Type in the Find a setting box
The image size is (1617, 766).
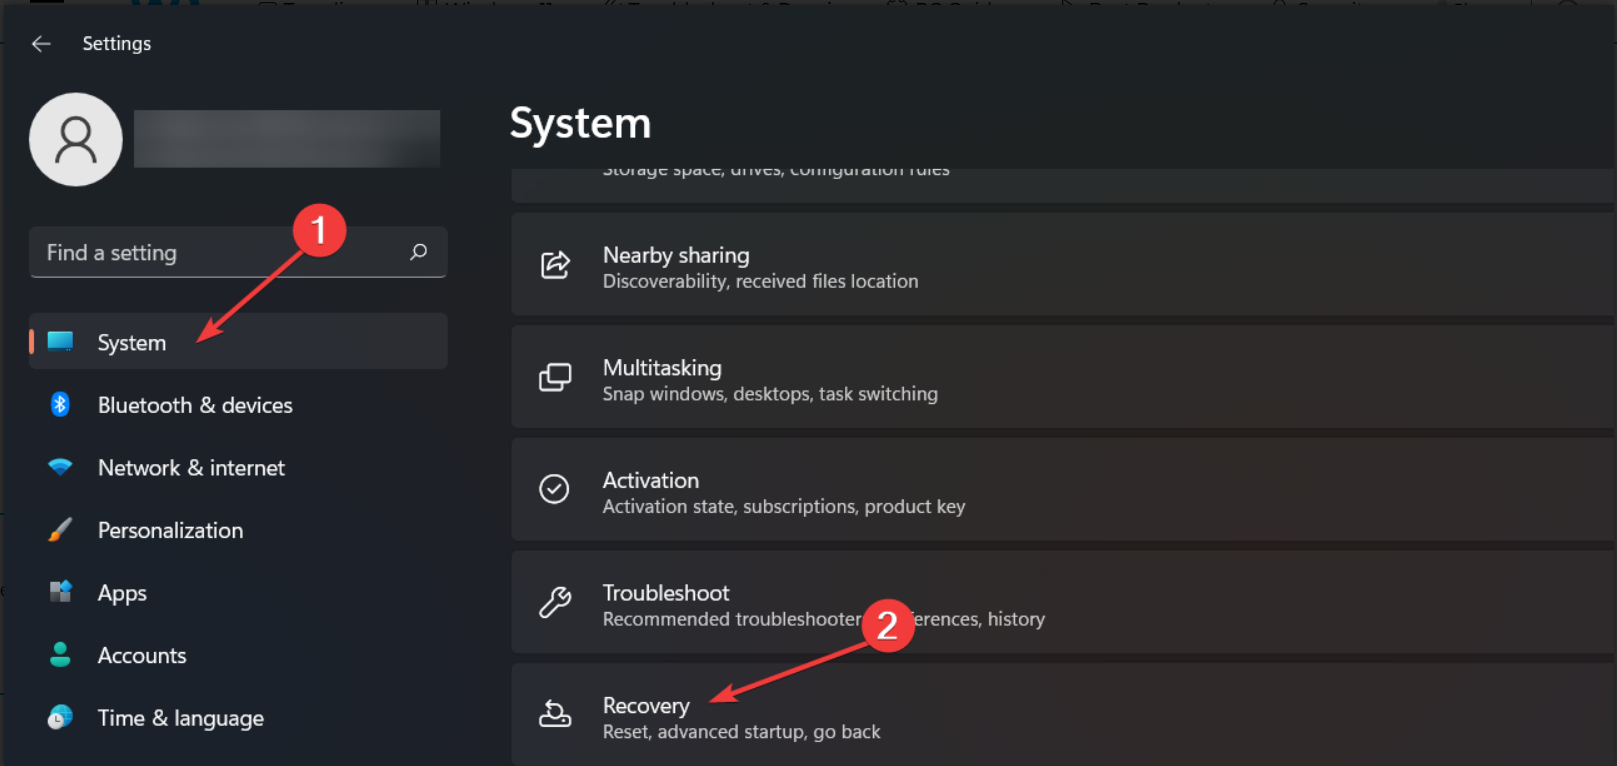220,253
